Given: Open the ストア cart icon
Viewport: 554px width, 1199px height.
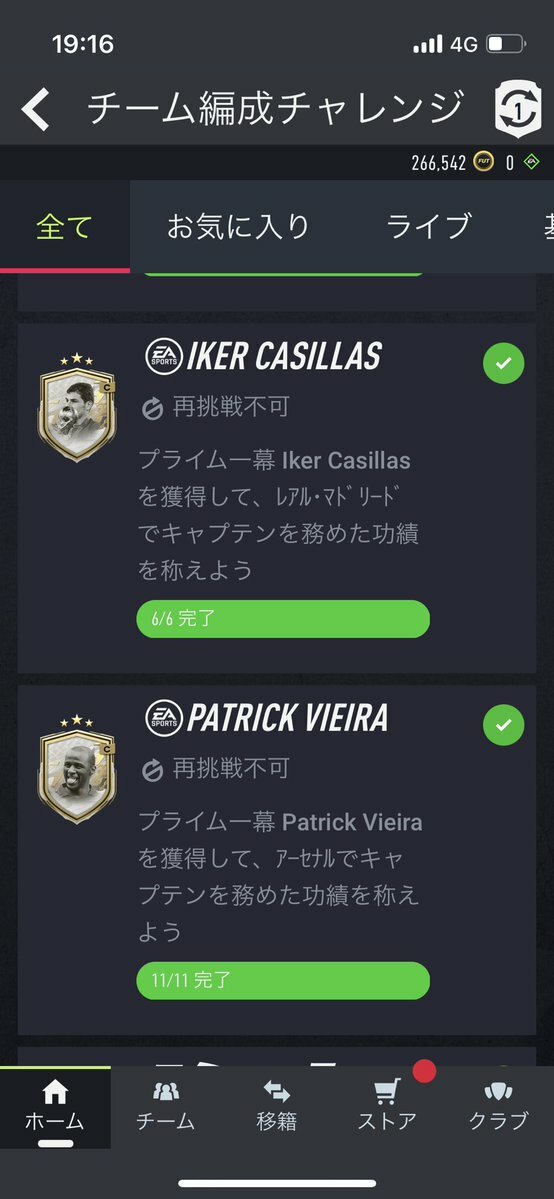Looking at the screenshot, I should pyautogui.click(x=388, y=1091).
